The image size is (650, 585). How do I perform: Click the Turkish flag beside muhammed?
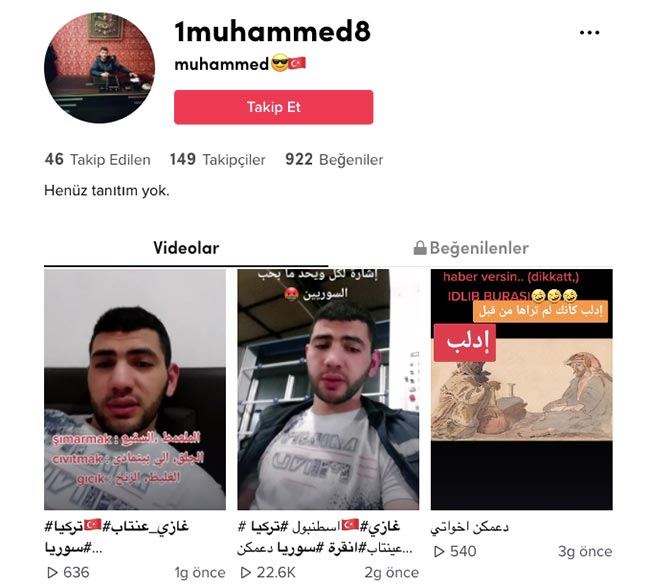click(x=297, y=63)
